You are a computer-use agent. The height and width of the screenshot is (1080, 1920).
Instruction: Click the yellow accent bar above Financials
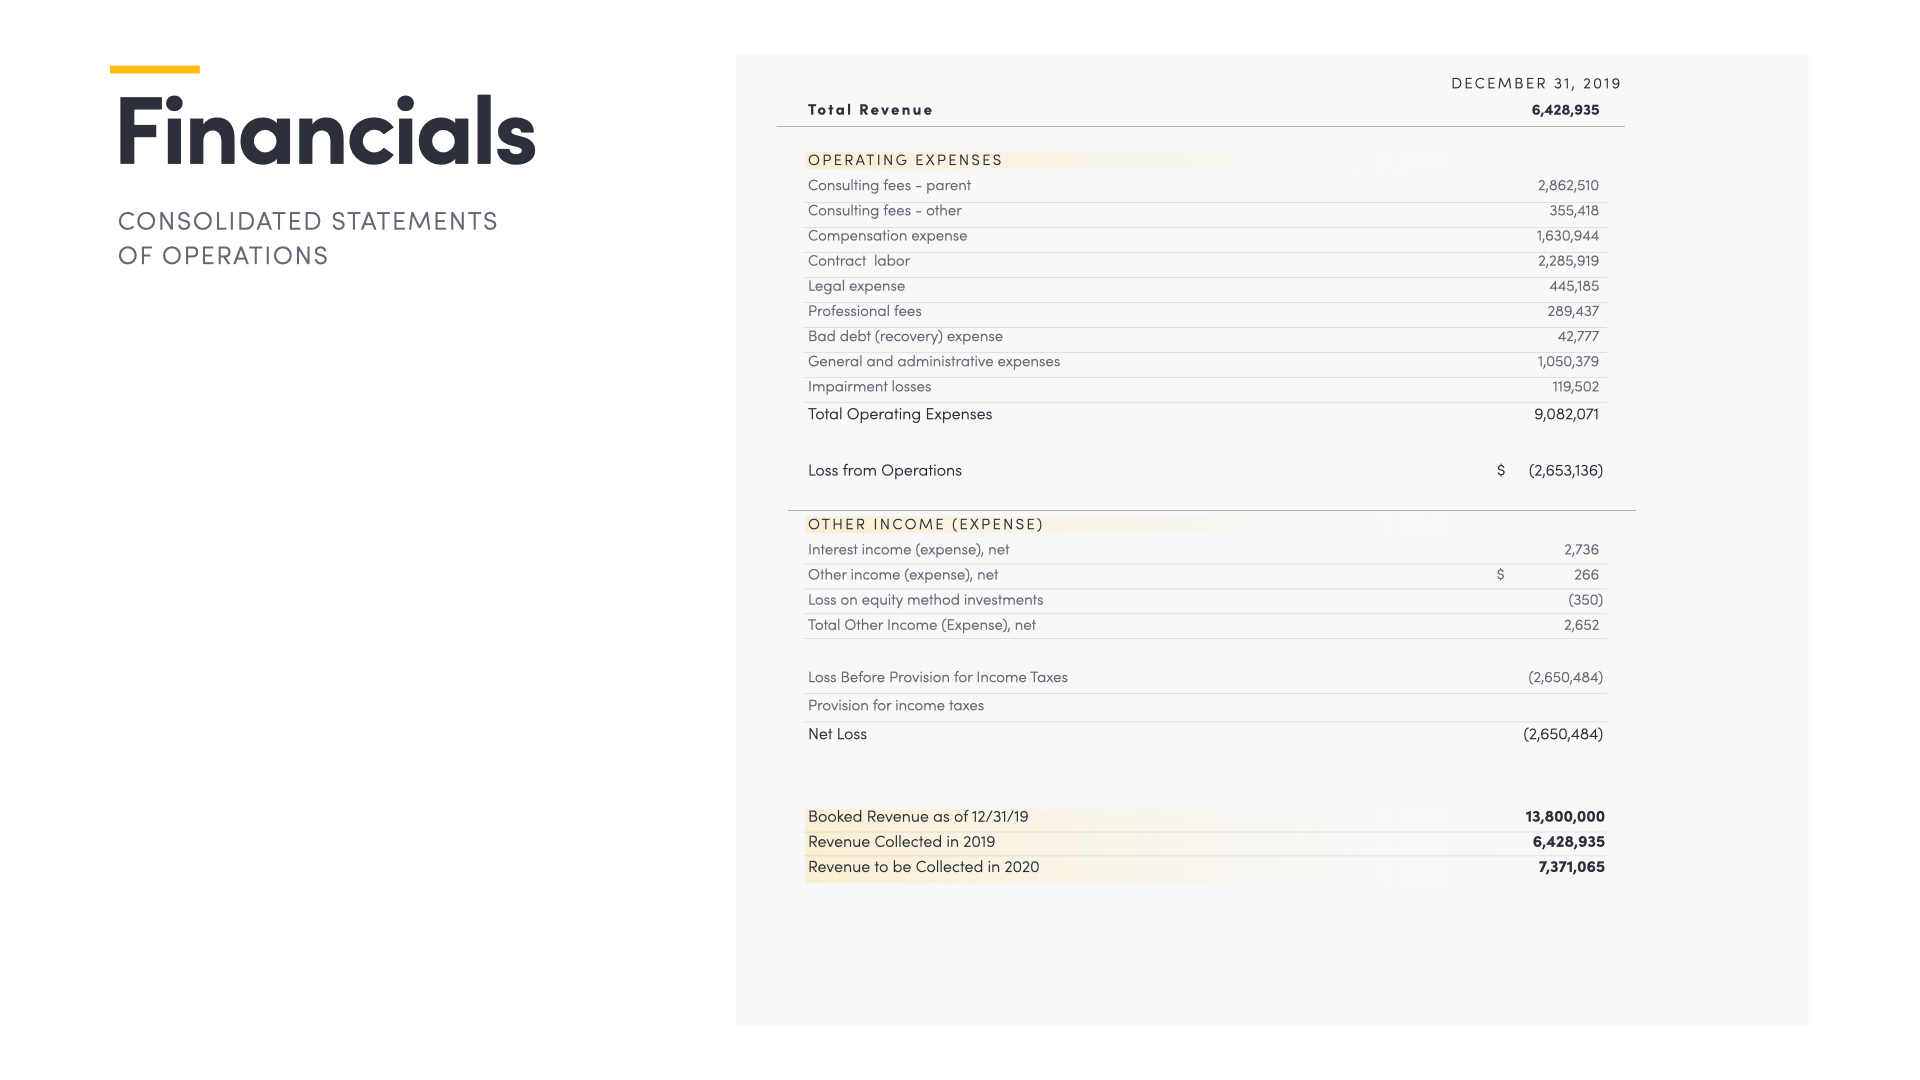155,69
